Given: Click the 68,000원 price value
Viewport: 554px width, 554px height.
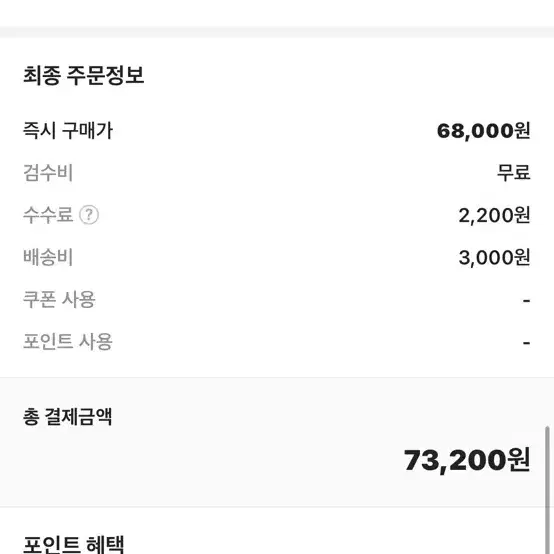Looking at the screenshot, I should (x=483, y=131).
